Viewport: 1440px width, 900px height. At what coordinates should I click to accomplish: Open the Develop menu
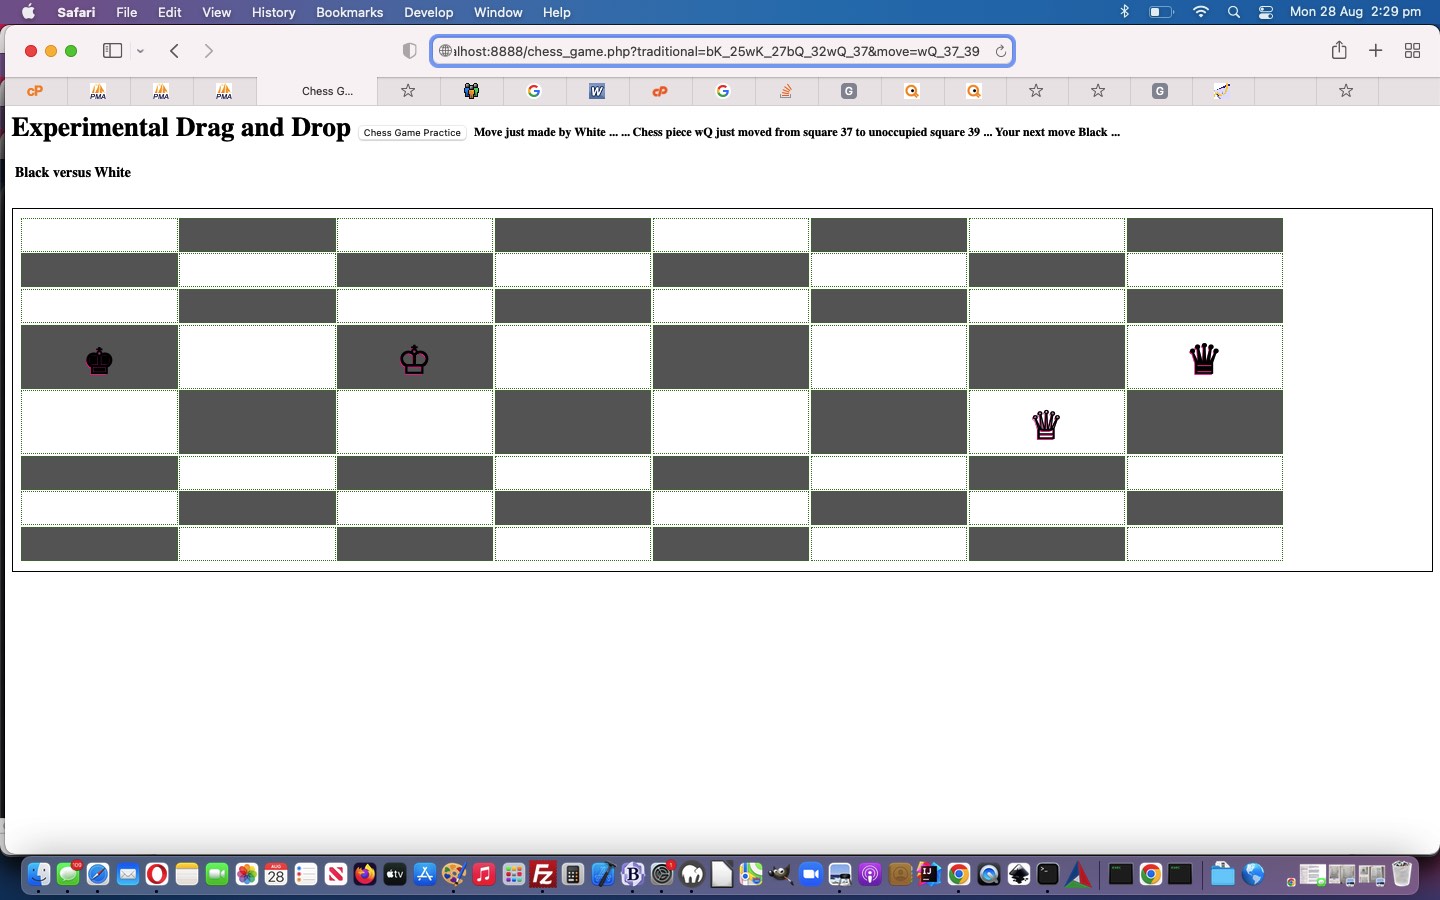pos(429,12)
